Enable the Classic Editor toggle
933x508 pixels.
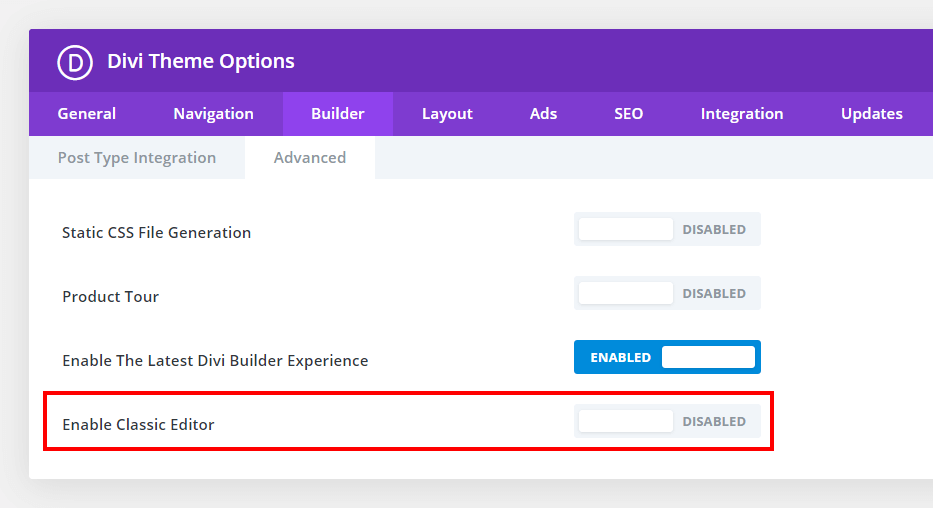pyautogui.click(x=667, y=421)
